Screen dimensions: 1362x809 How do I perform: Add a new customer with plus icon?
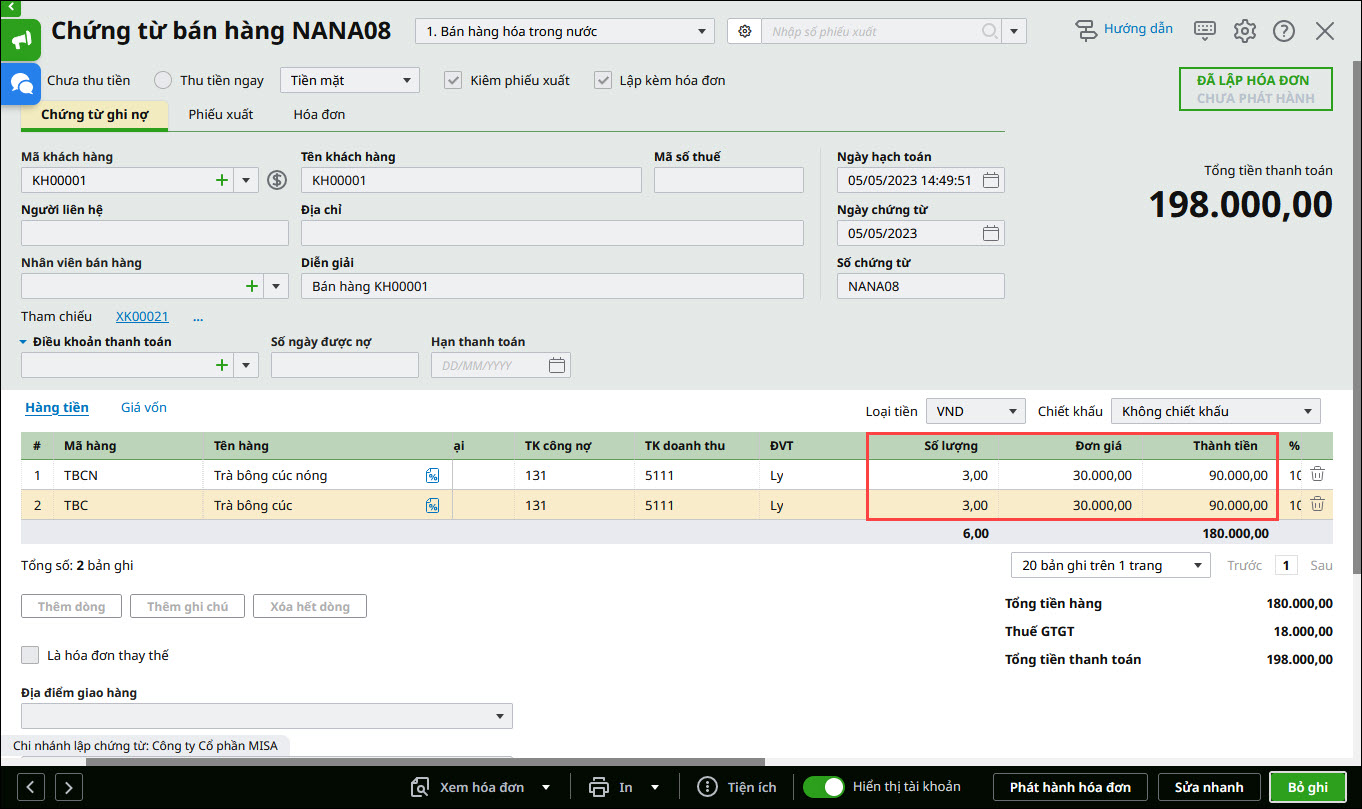click(x=222, y=180)
